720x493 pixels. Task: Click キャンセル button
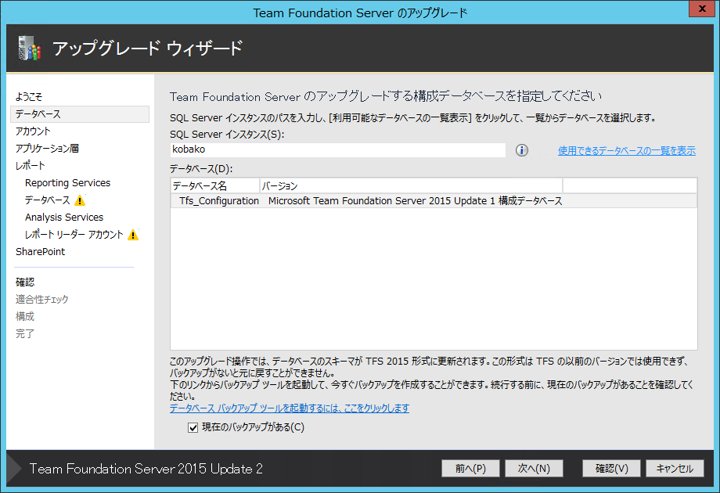675,469
